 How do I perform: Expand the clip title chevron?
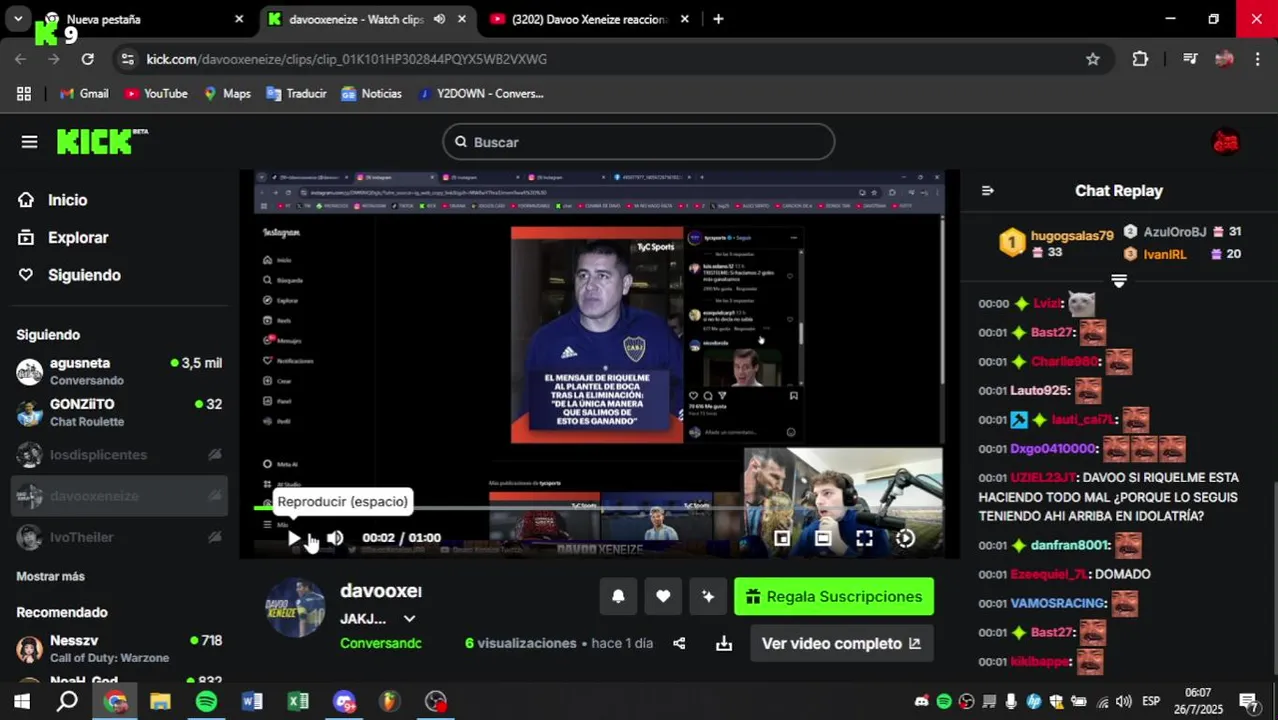click(409, 619)
